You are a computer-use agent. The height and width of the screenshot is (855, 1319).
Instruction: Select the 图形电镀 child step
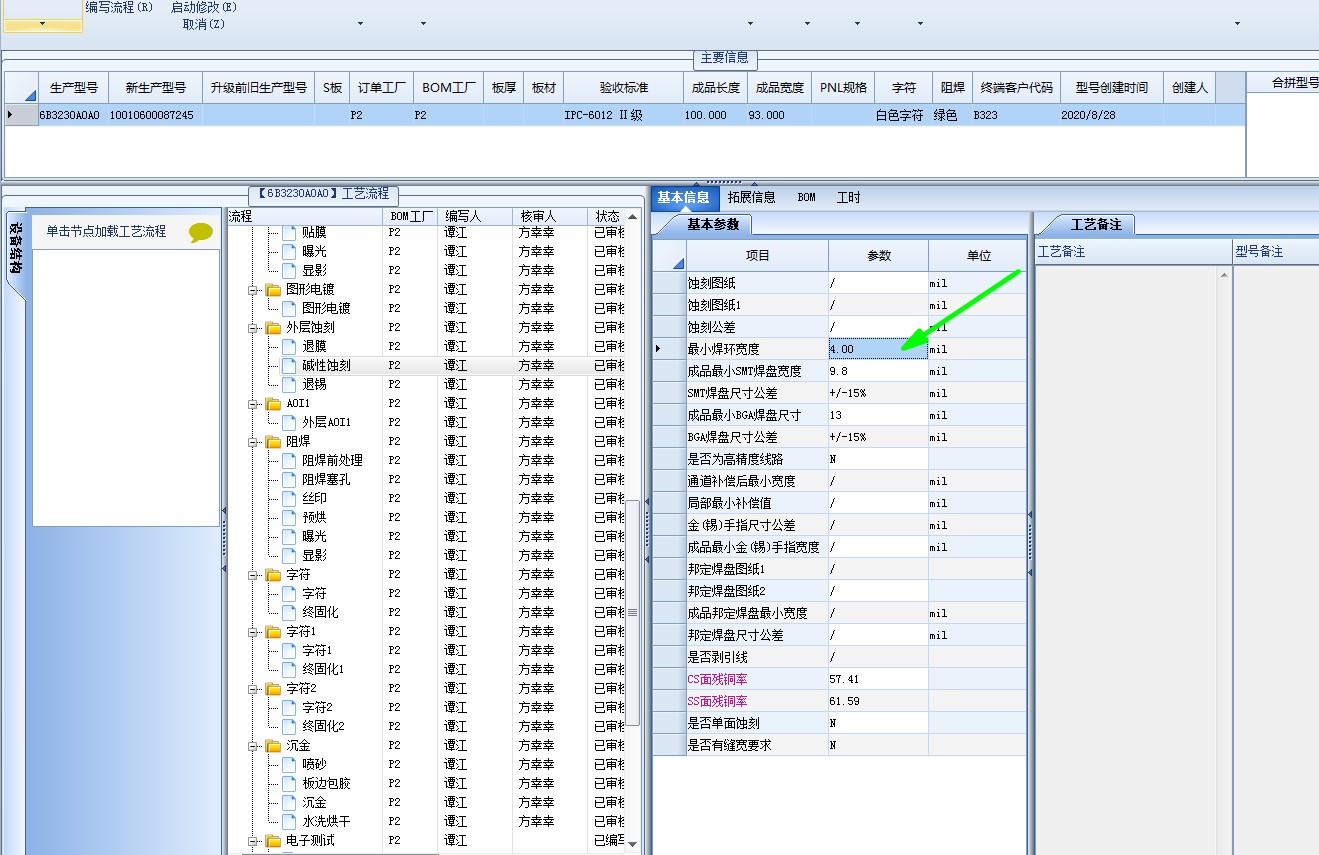click(x=326, y=309)
